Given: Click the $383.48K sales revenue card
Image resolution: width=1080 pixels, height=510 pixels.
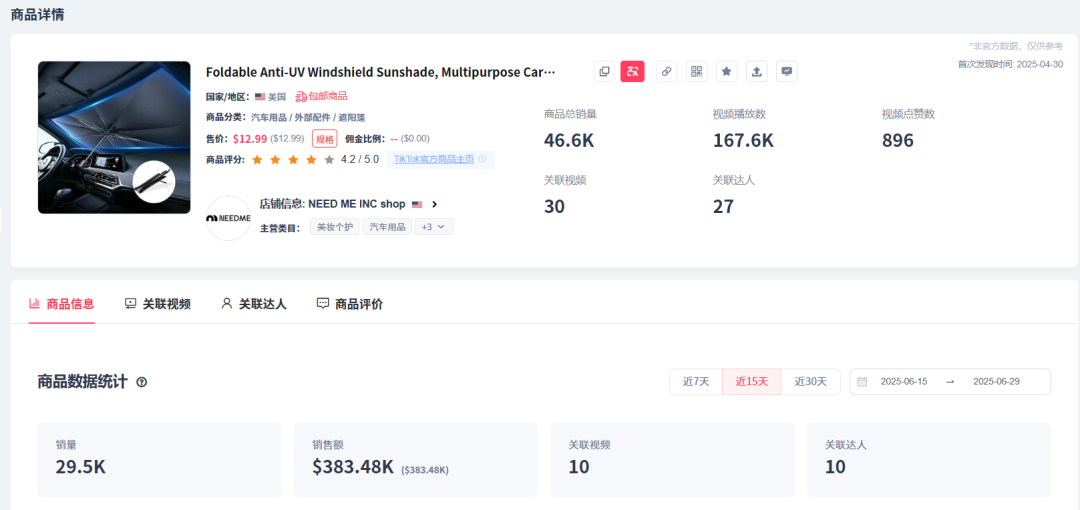Looking at the screenshot, I should click(x=416, y=460).
